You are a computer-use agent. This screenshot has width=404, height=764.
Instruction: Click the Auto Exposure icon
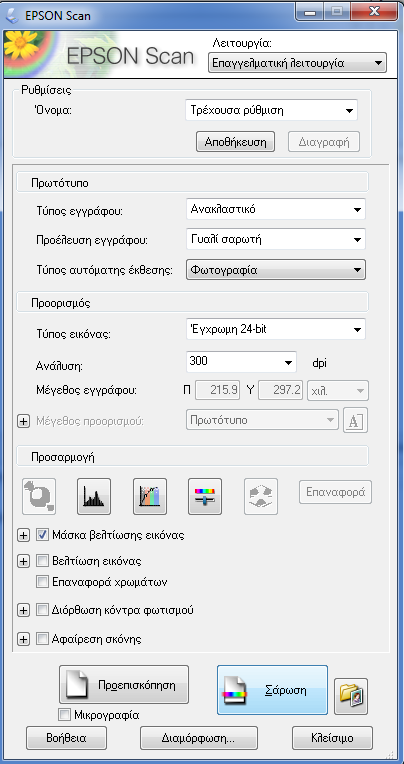click(x=38, y=496)
